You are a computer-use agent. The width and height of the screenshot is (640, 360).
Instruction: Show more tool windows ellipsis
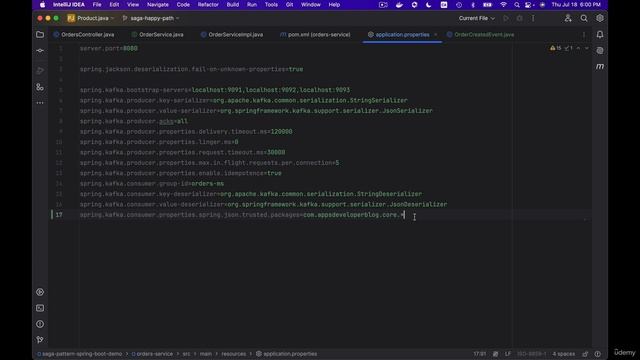(x=40, y=103)
